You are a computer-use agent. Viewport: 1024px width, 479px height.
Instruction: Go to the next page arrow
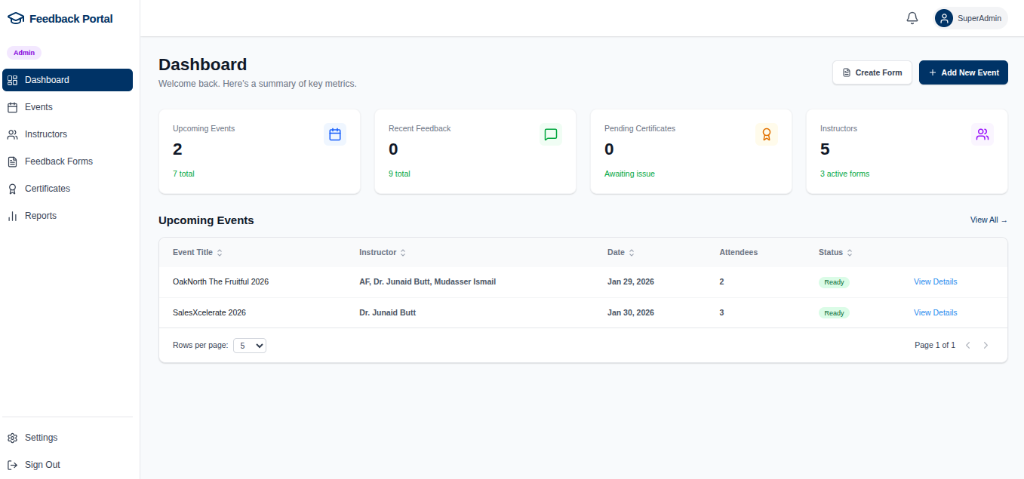click(x=985, y=345)
